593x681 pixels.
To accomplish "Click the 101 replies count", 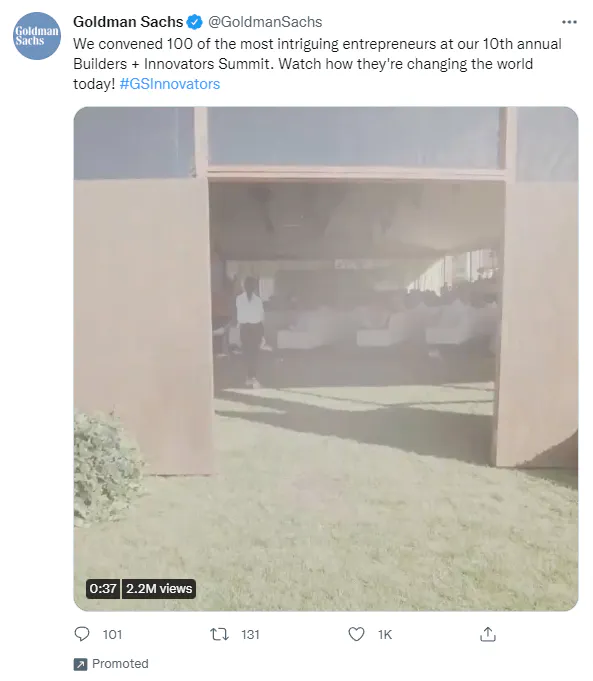I will pos(112,635).
